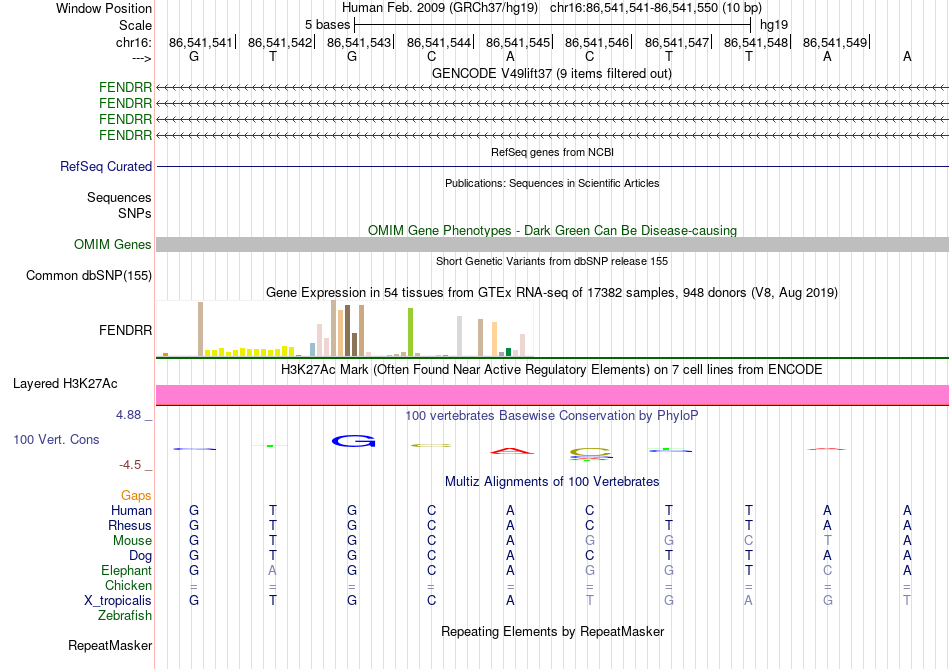Screen dimensions: 950x669
Task: Click the gray A in X_tropicalis row
Action: pos(748,601)
